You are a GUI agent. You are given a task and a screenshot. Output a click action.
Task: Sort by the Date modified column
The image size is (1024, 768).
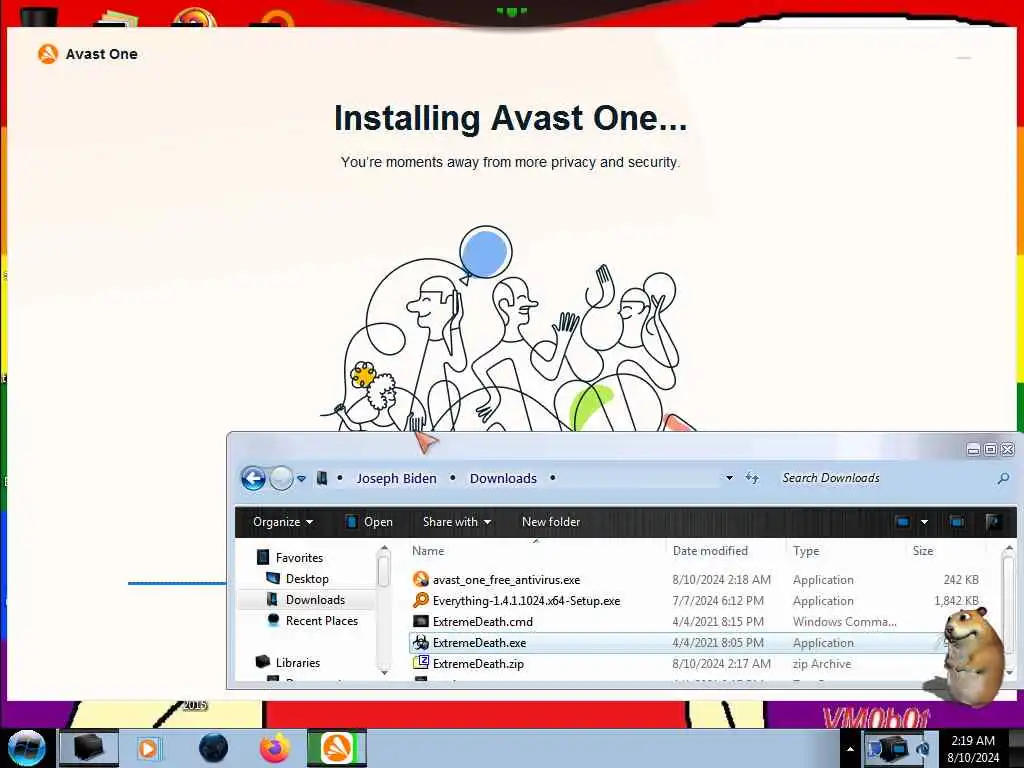click(x=710, y=551)
